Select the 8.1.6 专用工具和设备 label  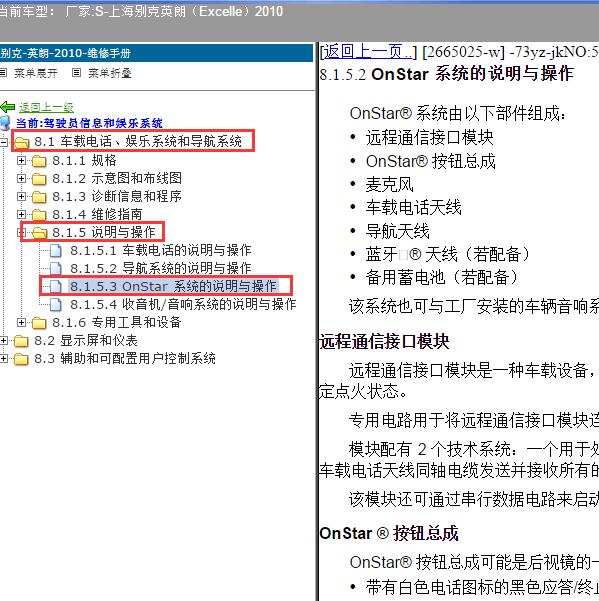pyautogui.click(x=117, y=322)
